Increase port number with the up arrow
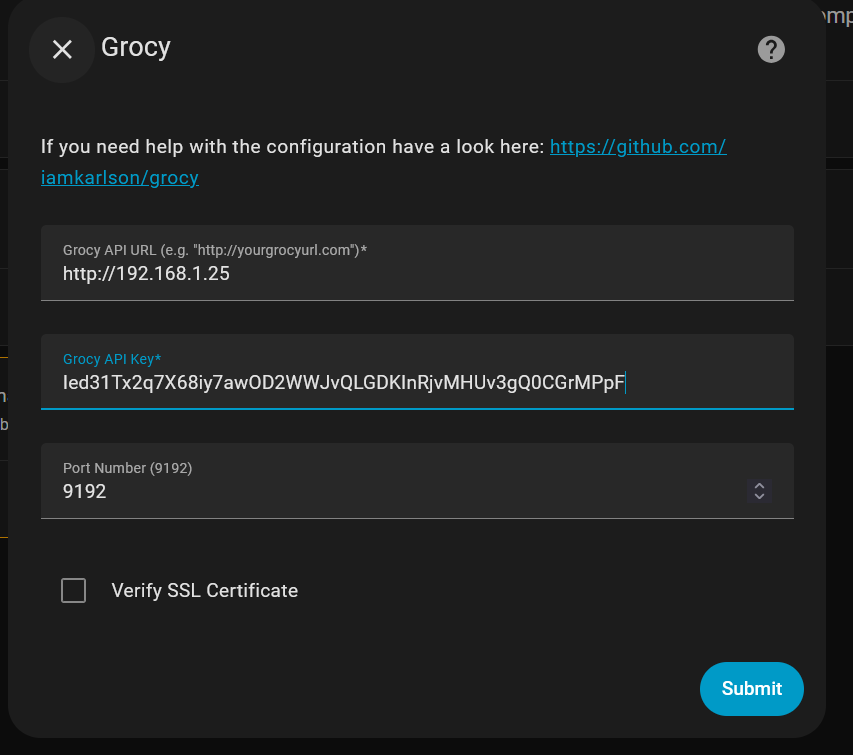Image resolution: width=853 pixels, height=755 pixels. [760, 485]
